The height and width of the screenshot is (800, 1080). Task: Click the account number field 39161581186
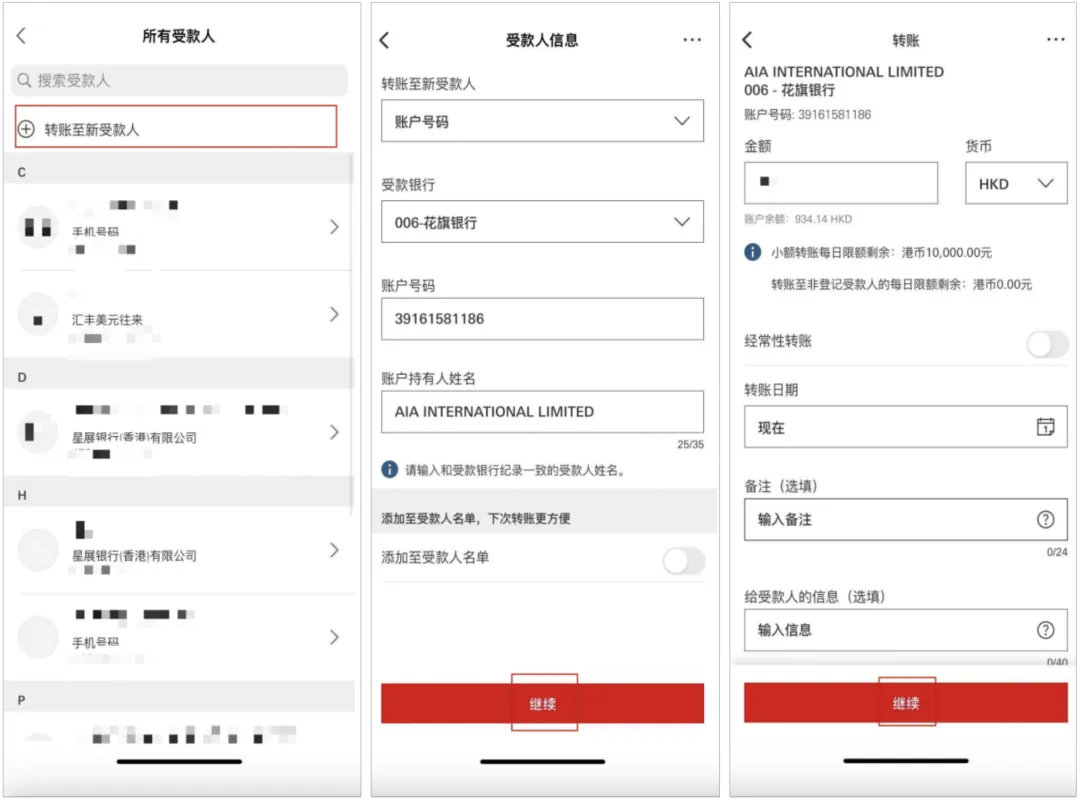pyautogui.click(x=543, y=319)
